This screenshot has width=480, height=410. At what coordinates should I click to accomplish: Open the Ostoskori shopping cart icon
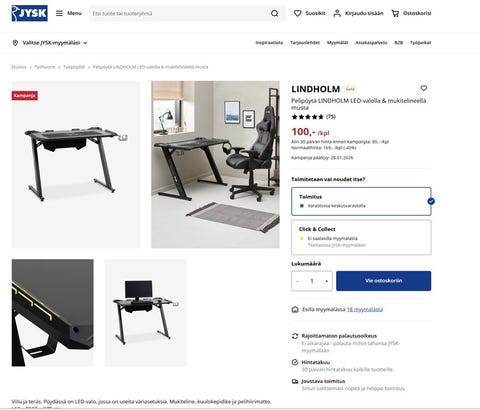pos(395,13)
